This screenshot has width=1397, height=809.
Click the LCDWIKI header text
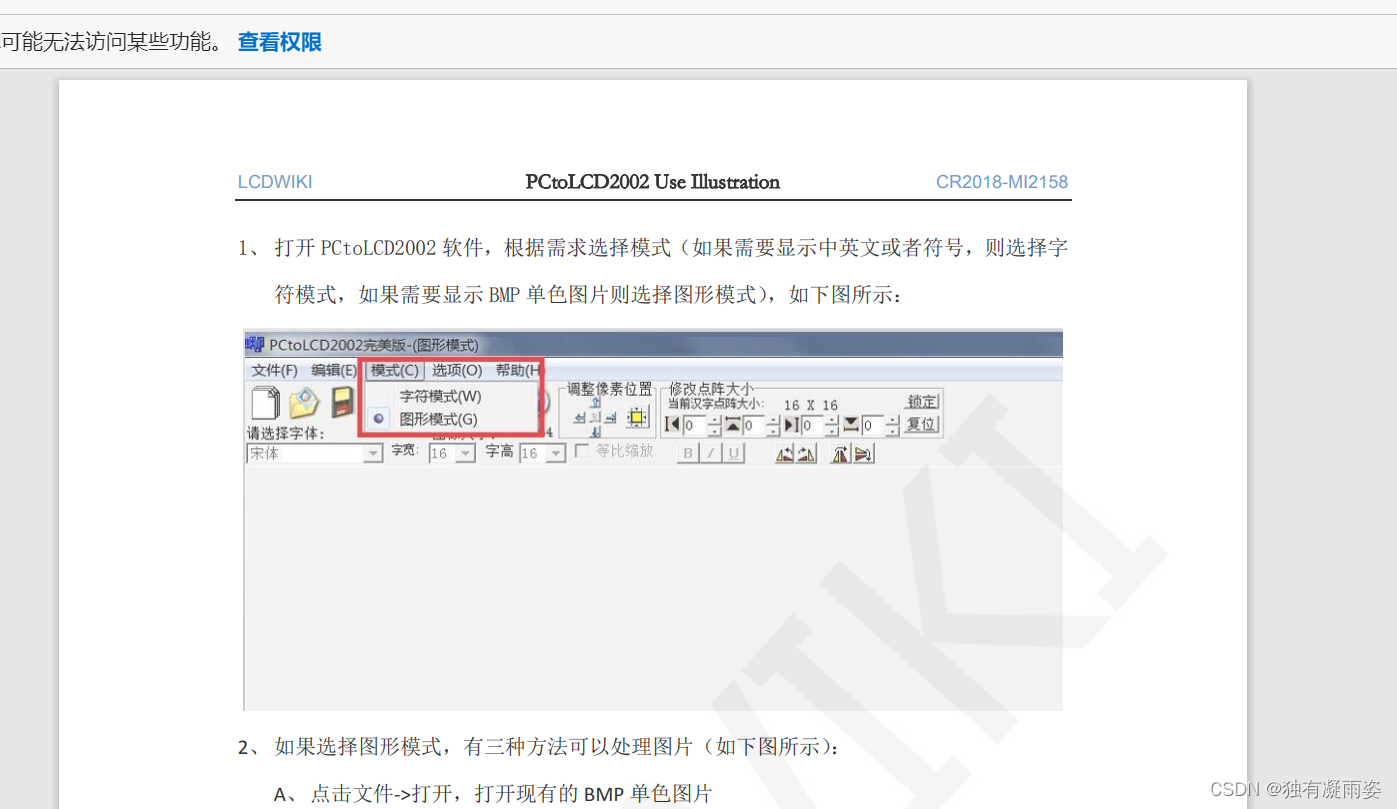(275, 182)
